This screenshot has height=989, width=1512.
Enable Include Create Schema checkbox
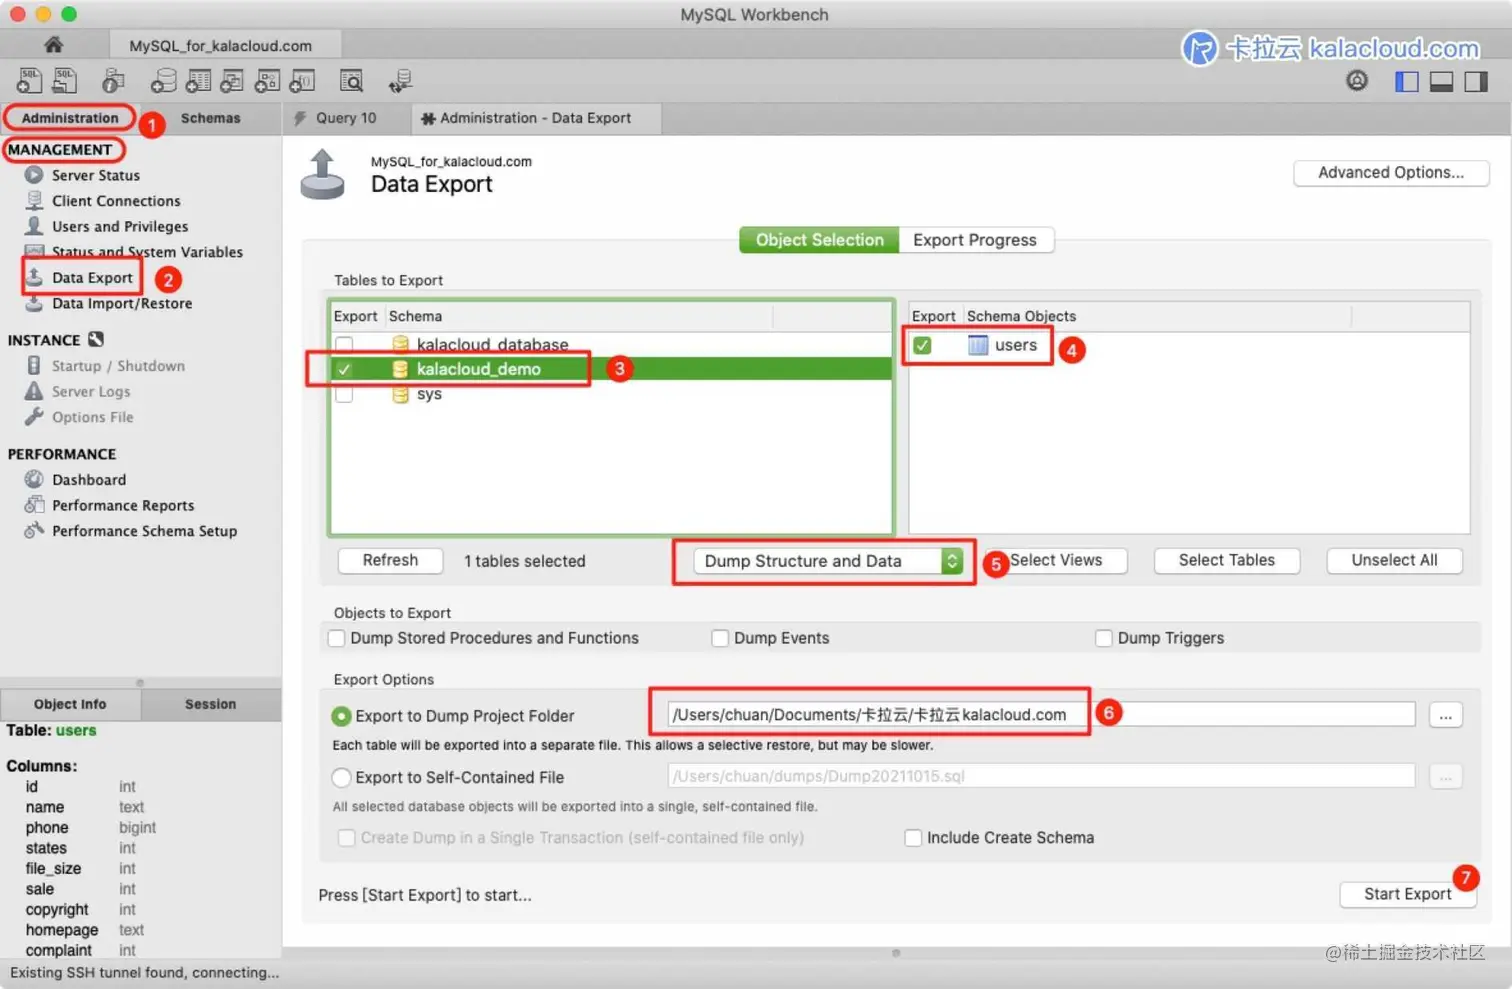coord(913,838)
